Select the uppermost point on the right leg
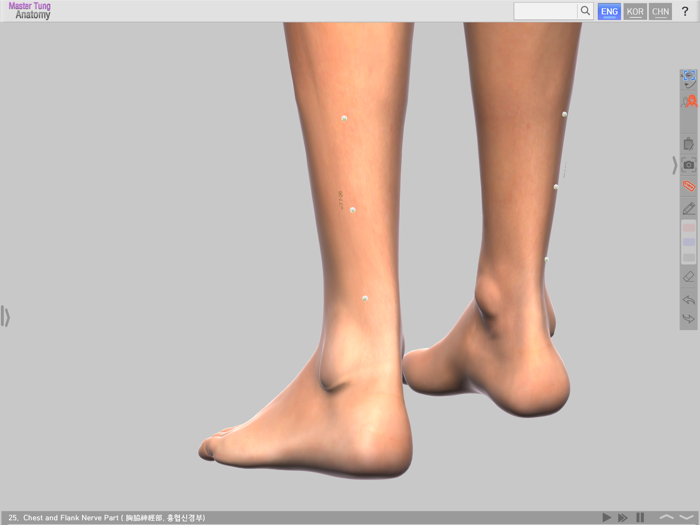This screenshot has width=700, height=525. click(564, 114)
